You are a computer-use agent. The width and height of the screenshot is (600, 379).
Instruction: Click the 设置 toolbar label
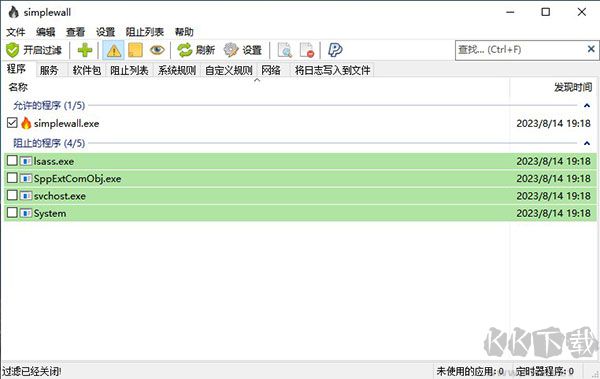click(x=252, y=50)
